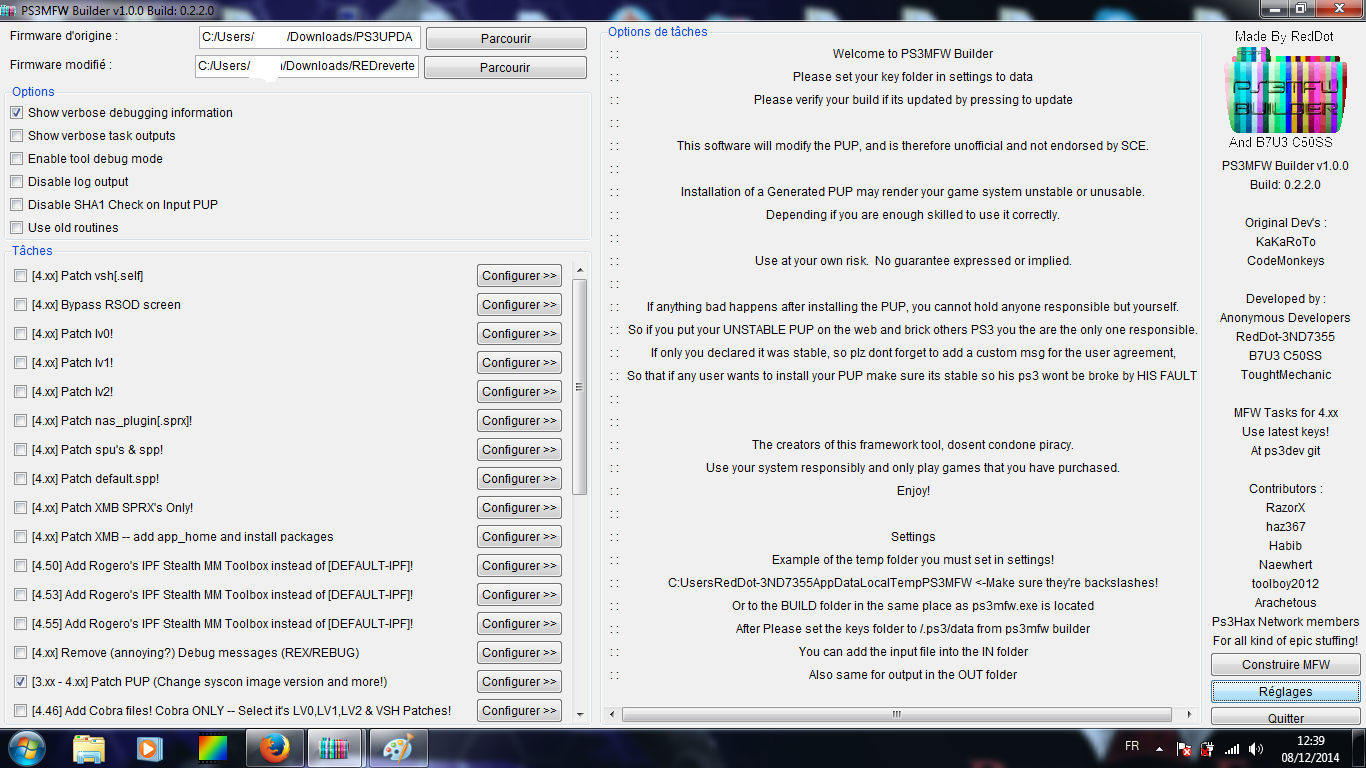Click the Firmware d'origine path field

pos(309,38)
